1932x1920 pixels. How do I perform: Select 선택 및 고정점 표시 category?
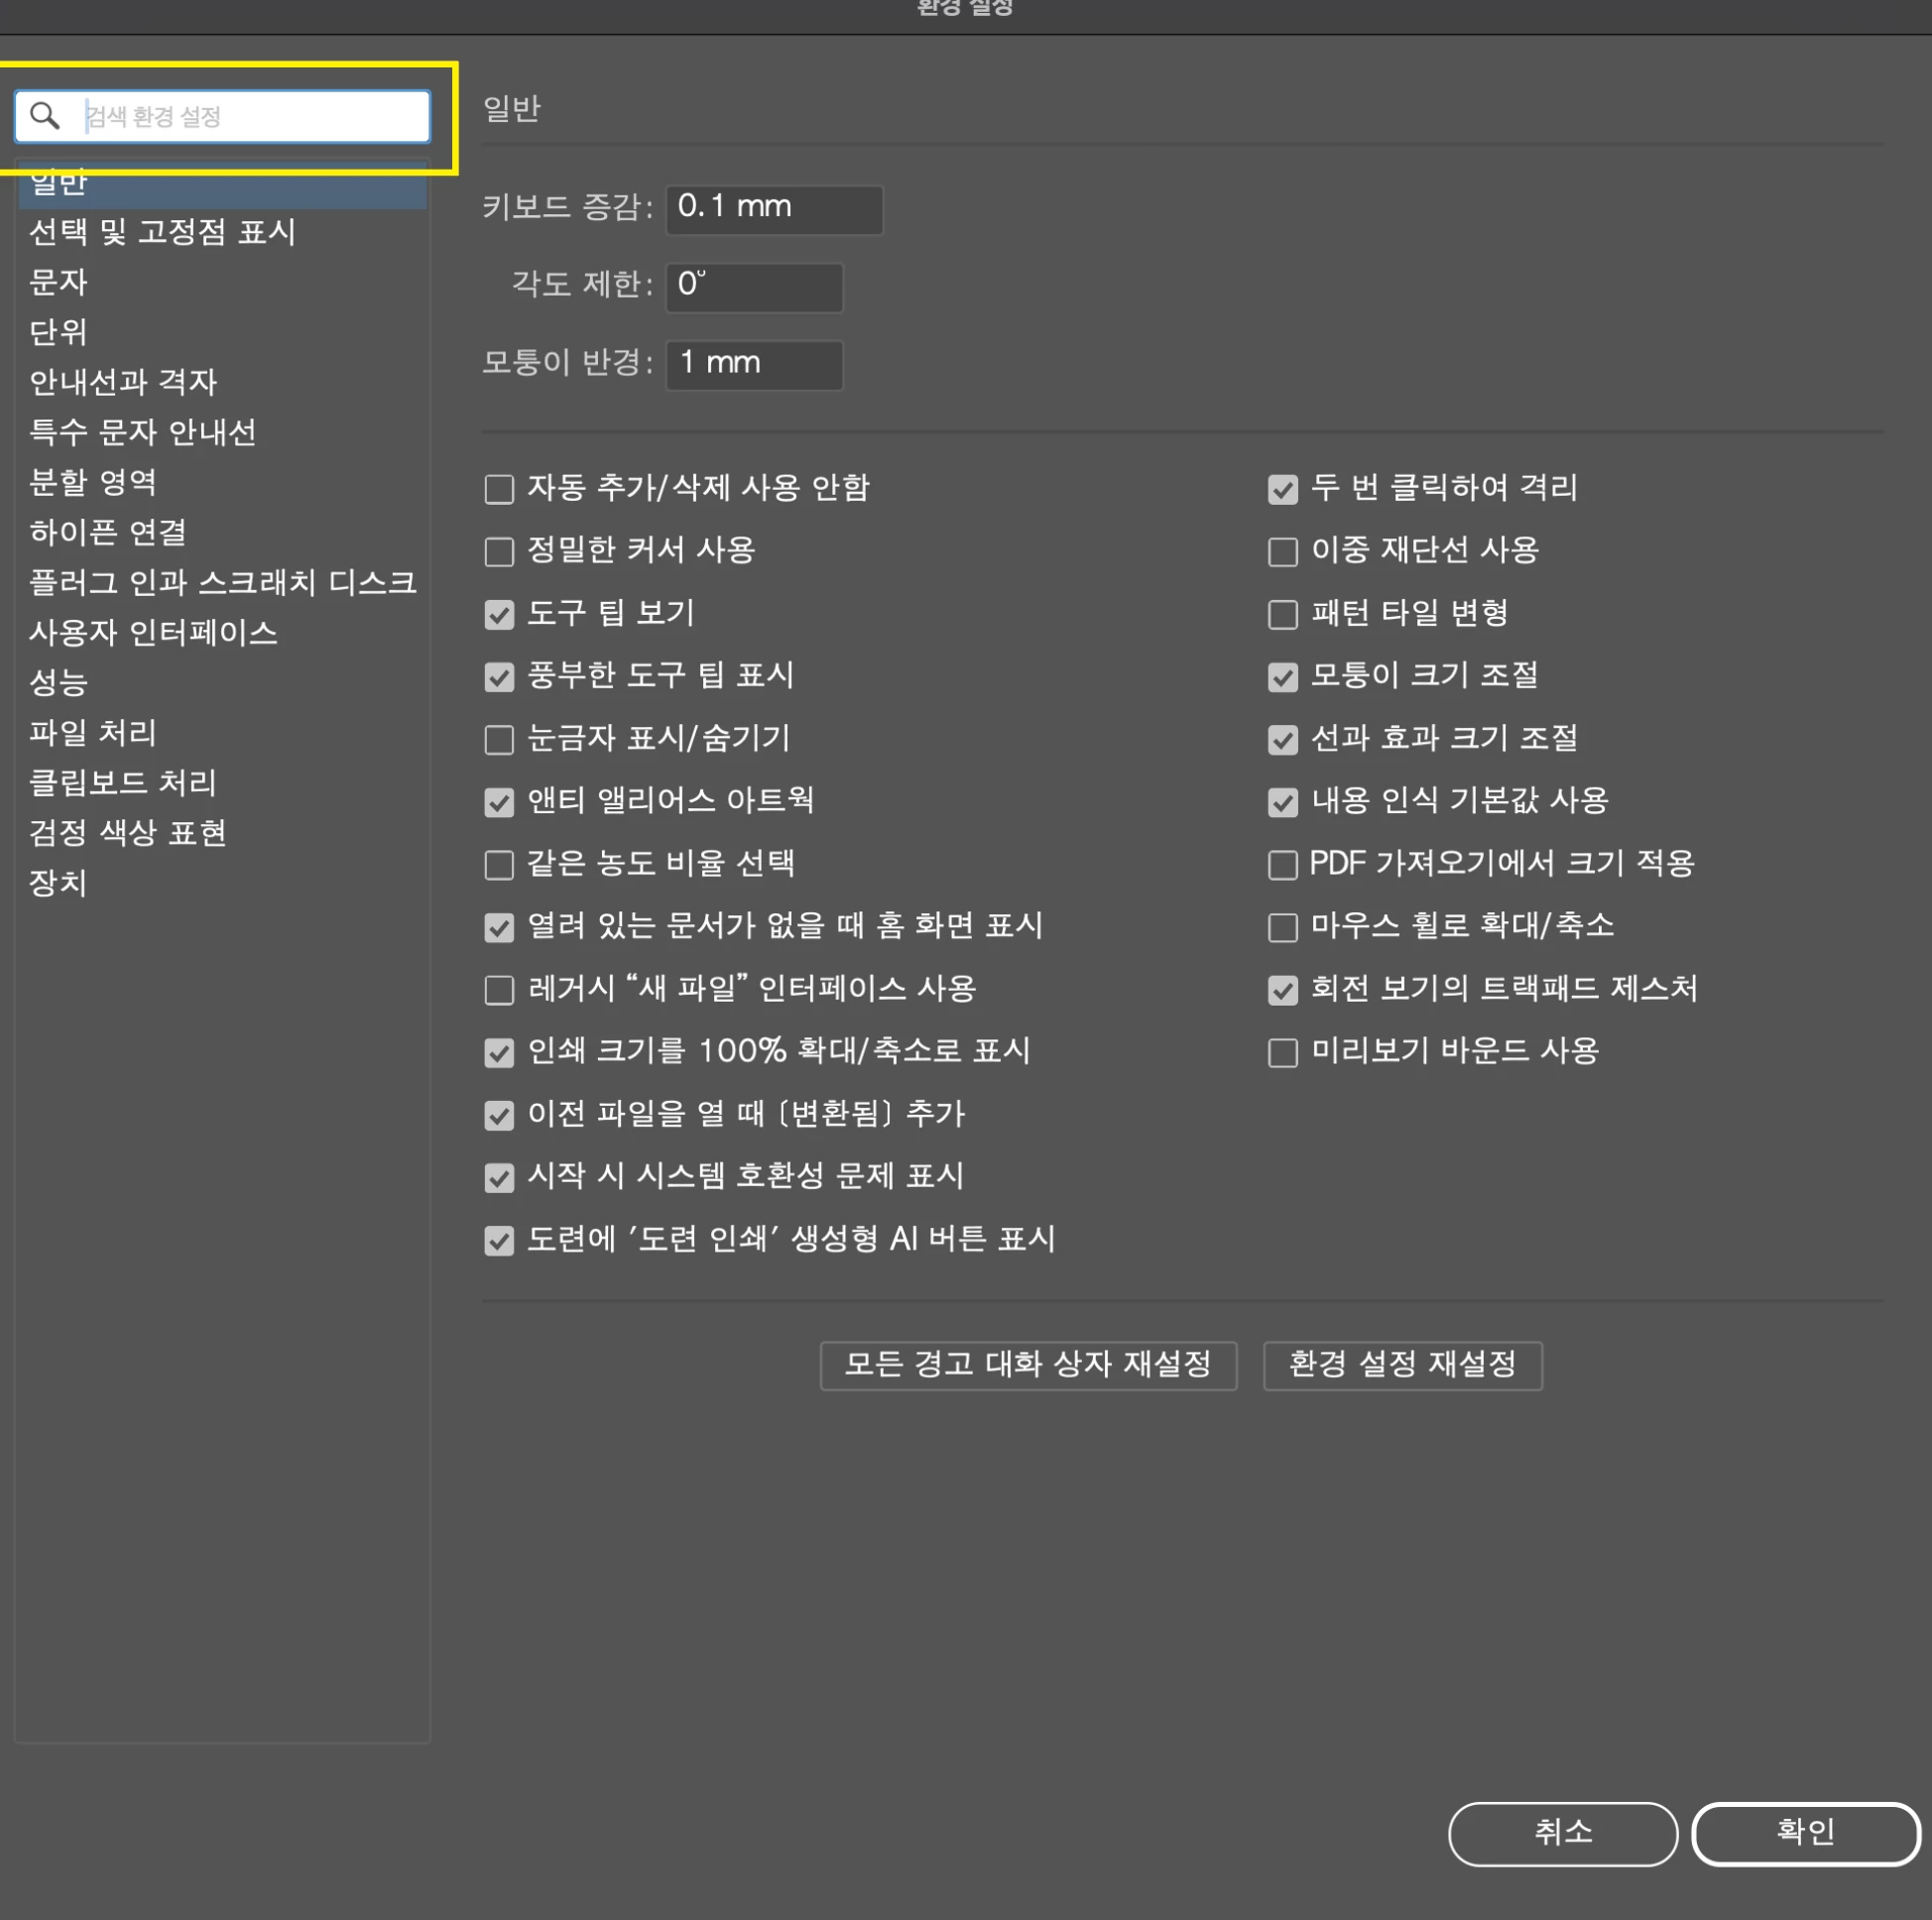pyautogui.click(x=162, y=232)
